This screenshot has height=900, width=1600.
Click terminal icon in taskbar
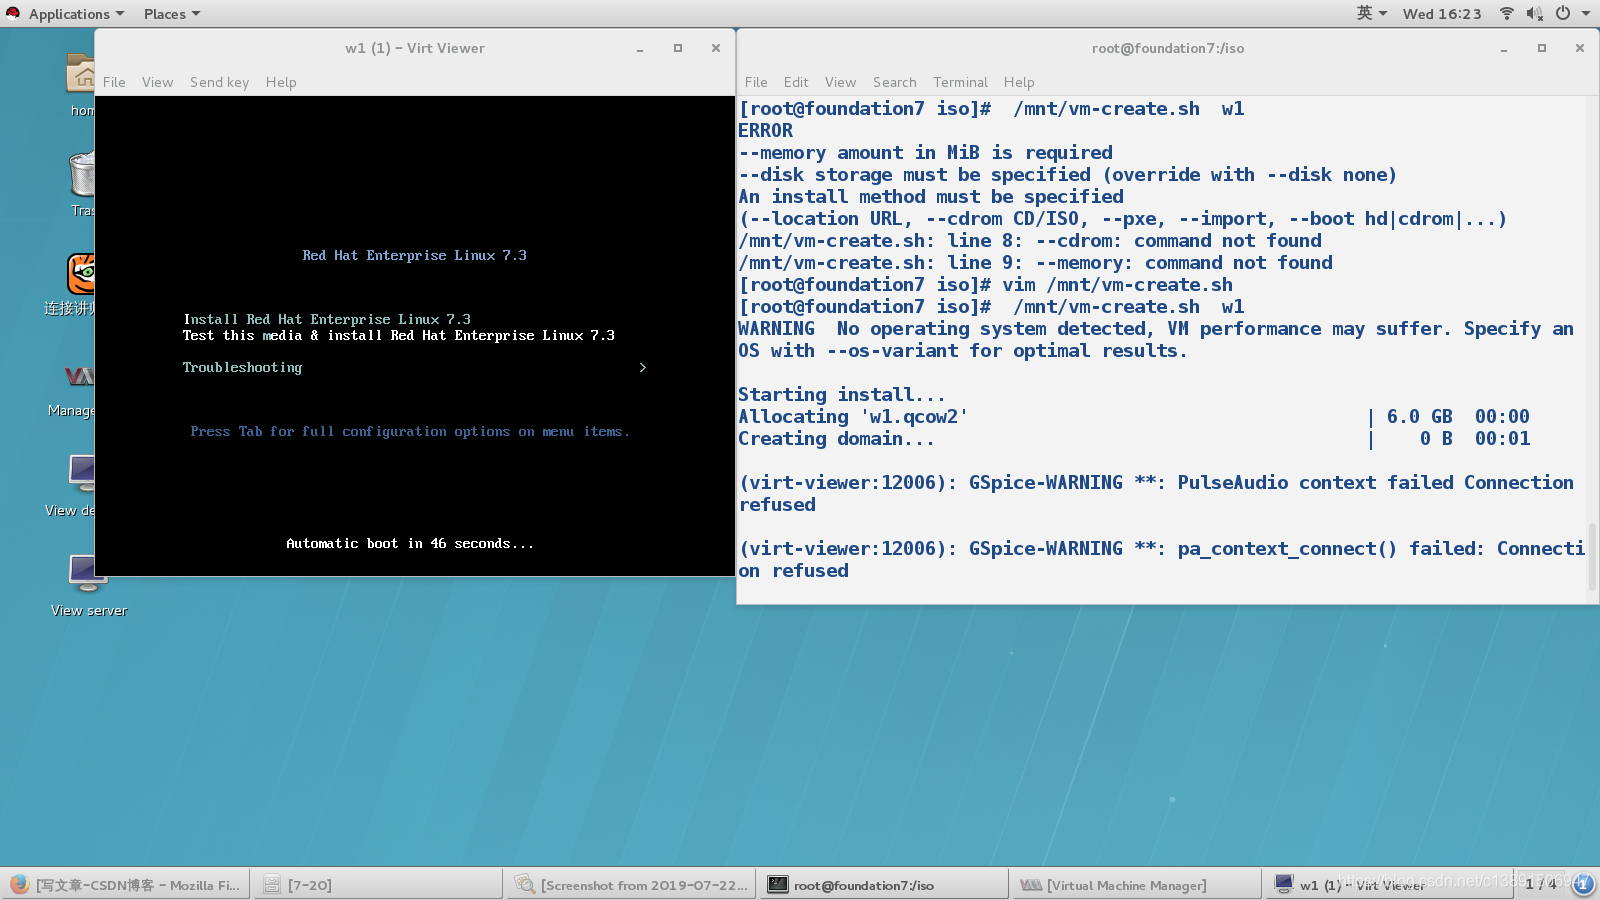(777, 884)
